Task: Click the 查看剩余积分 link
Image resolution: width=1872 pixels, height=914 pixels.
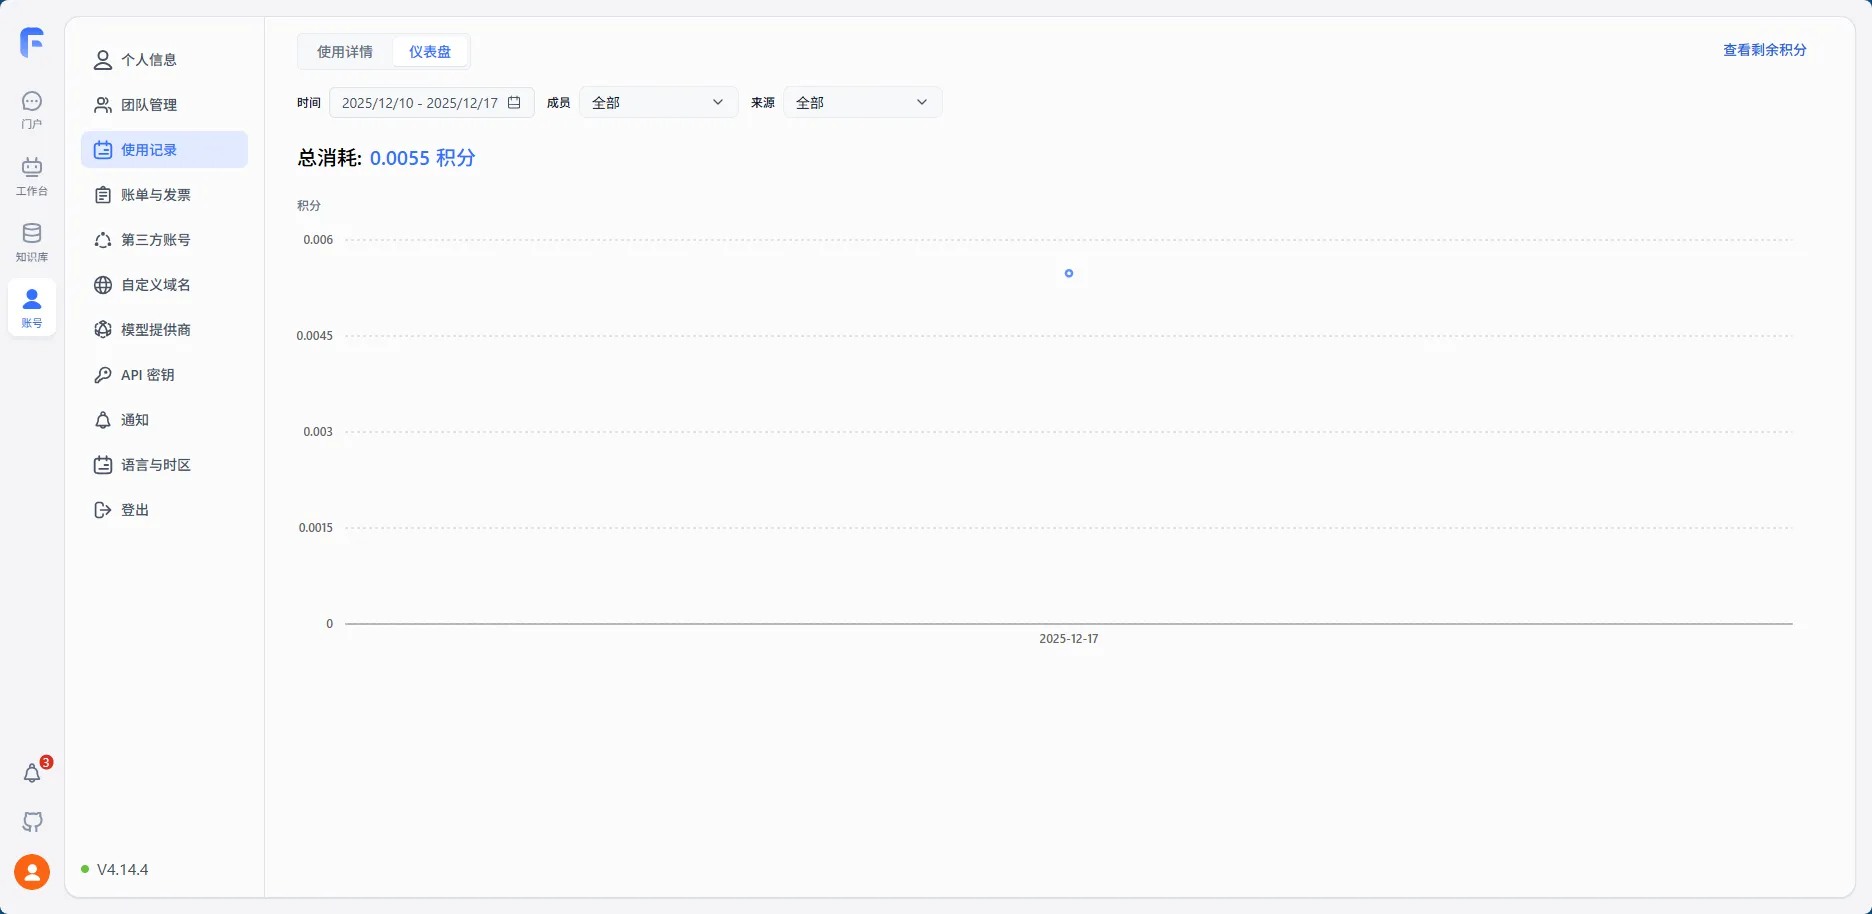Action: [x=1764, y=50]
